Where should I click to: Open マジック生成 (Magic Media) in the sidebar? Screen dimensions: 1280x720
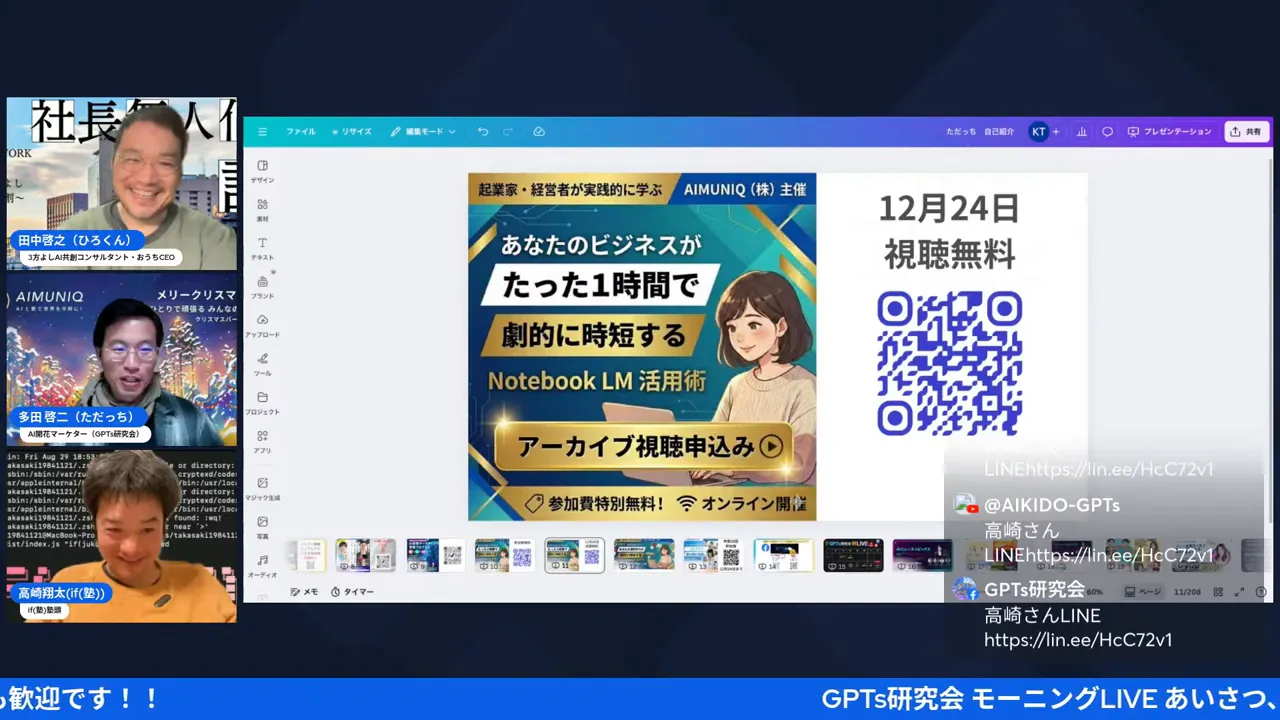(262, 489)
